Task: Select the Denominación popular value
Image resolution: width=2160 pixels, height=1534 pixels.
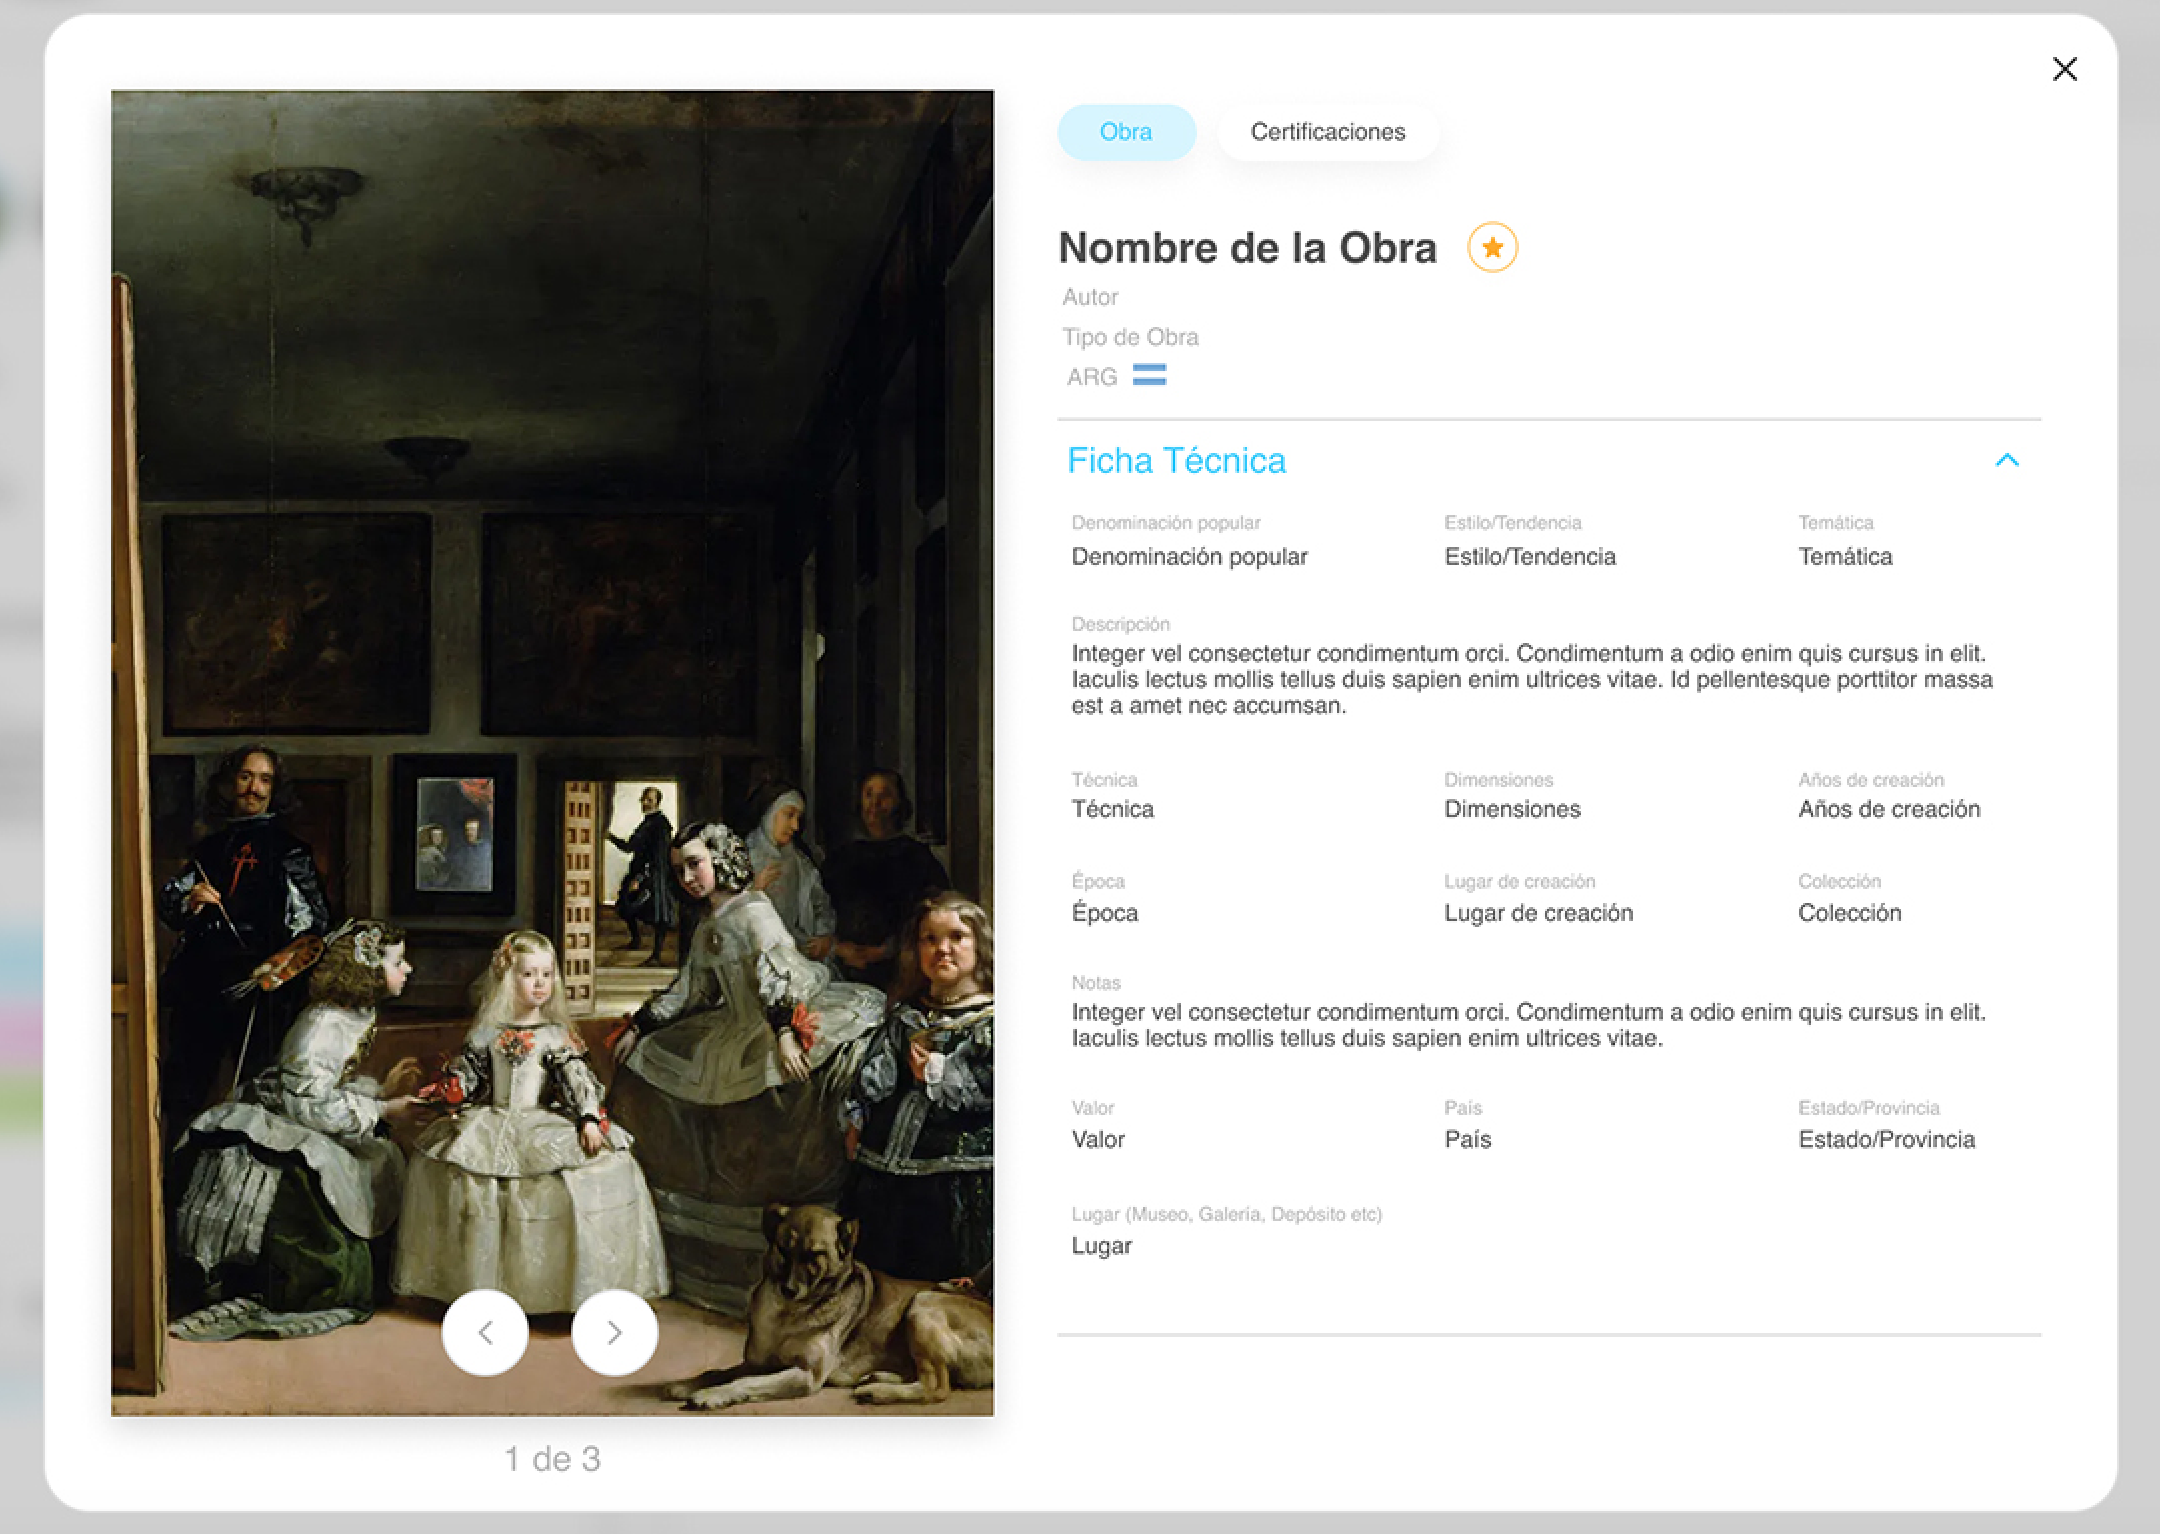Action: point(1189,556)
